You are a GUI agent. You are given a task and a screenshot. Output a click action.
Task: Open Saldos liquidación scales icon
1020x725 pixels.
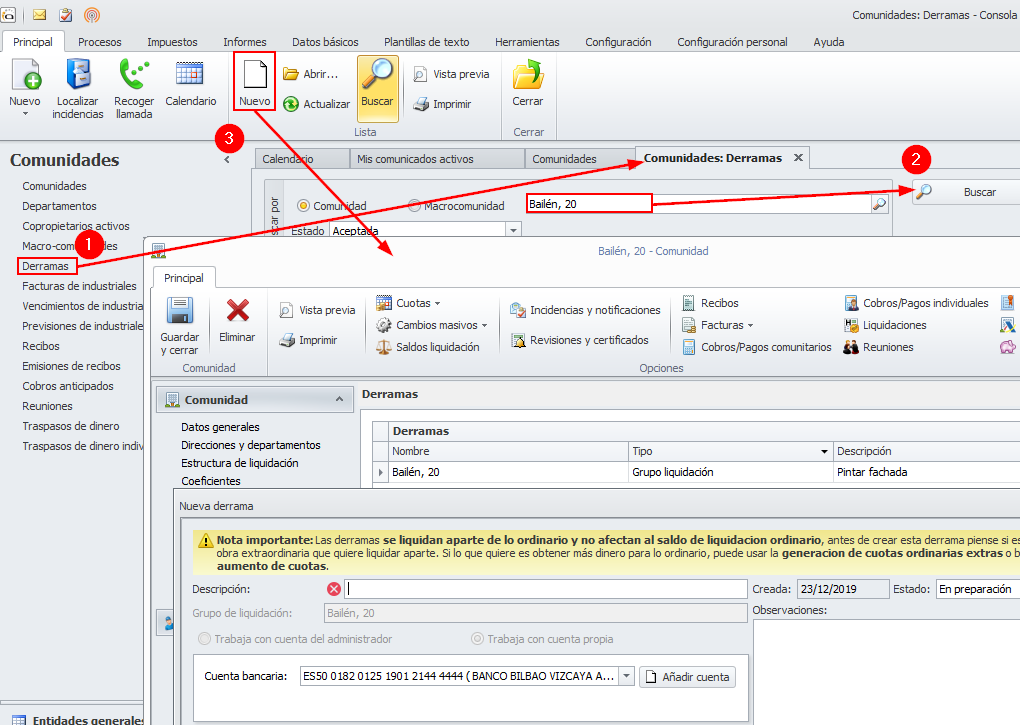tap(384, 347)
